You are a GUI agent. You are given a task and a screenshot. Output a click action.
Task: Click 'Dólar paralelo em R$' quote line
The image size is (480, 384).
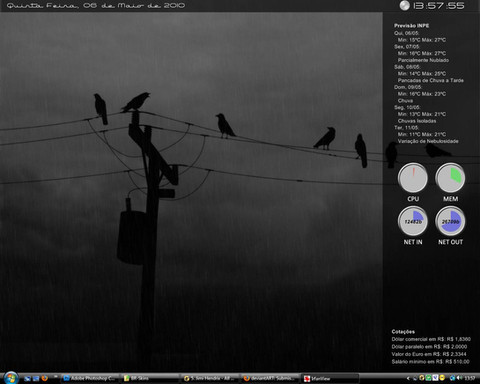pos(429,347)
